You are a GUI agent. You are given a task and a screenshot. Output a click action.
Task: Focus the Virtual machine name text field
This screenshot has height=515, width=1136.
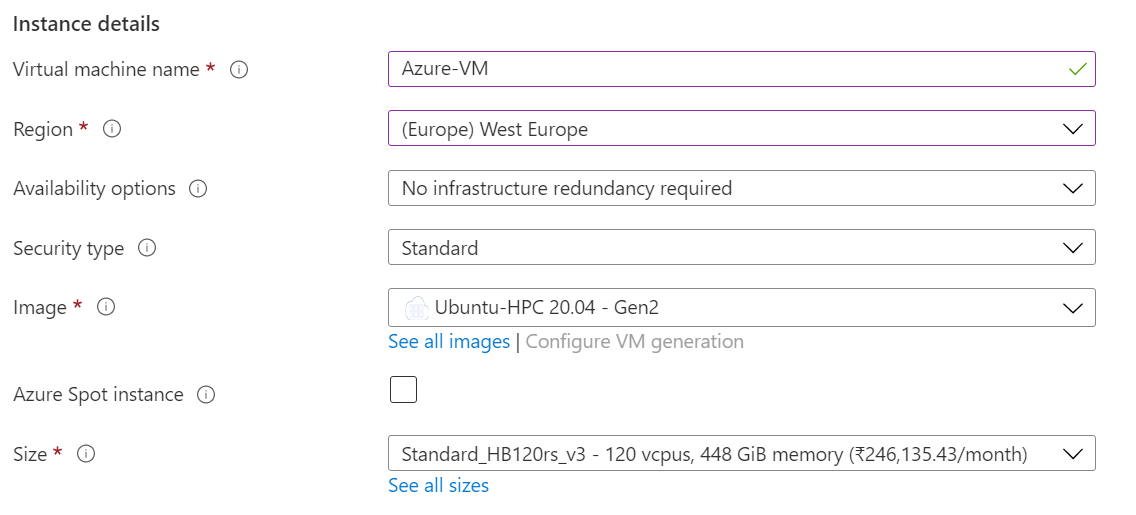pos(720,70)
